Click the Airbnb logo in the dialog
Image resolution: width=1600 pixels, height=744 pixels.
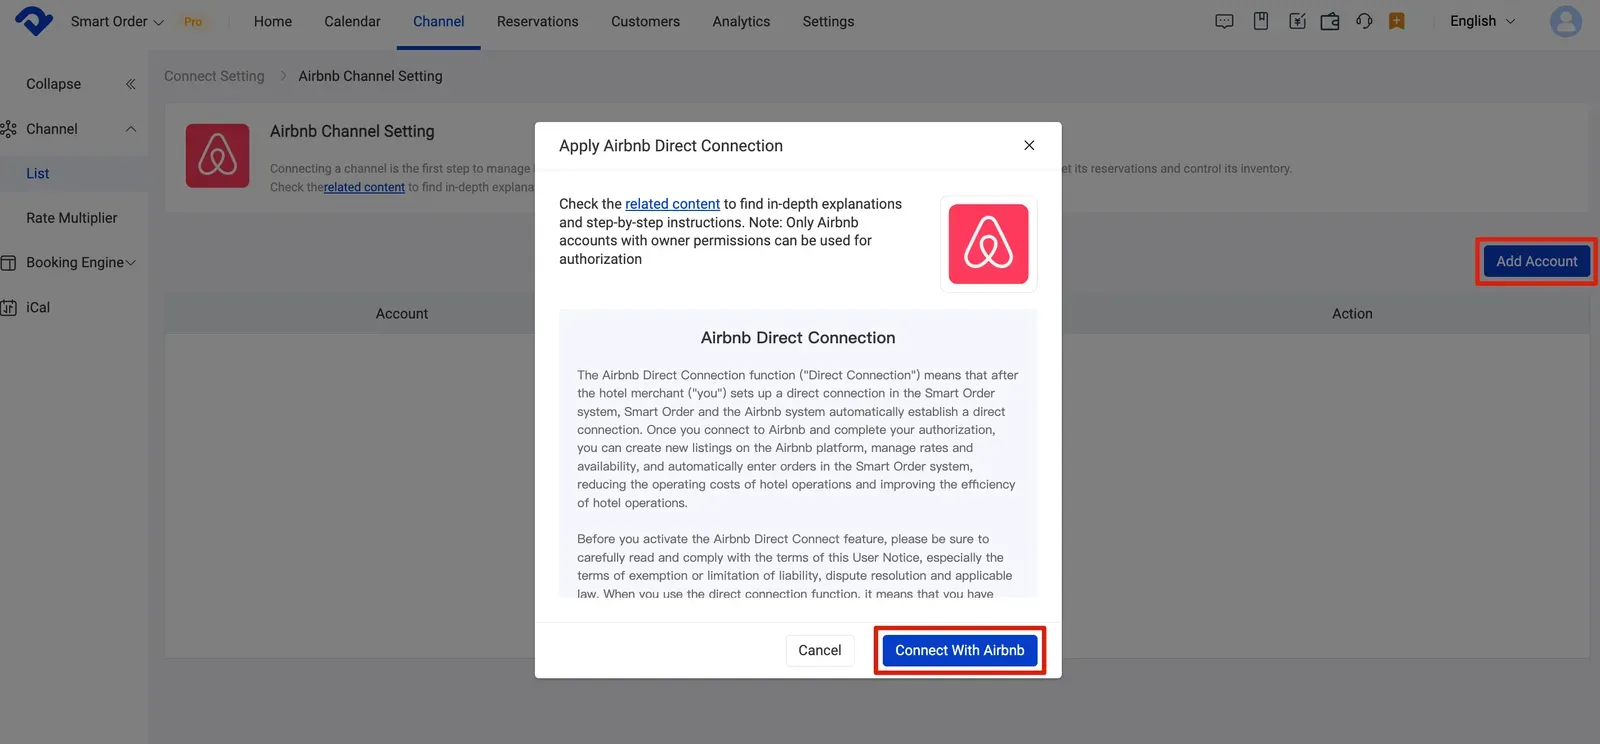click(988, 244)
